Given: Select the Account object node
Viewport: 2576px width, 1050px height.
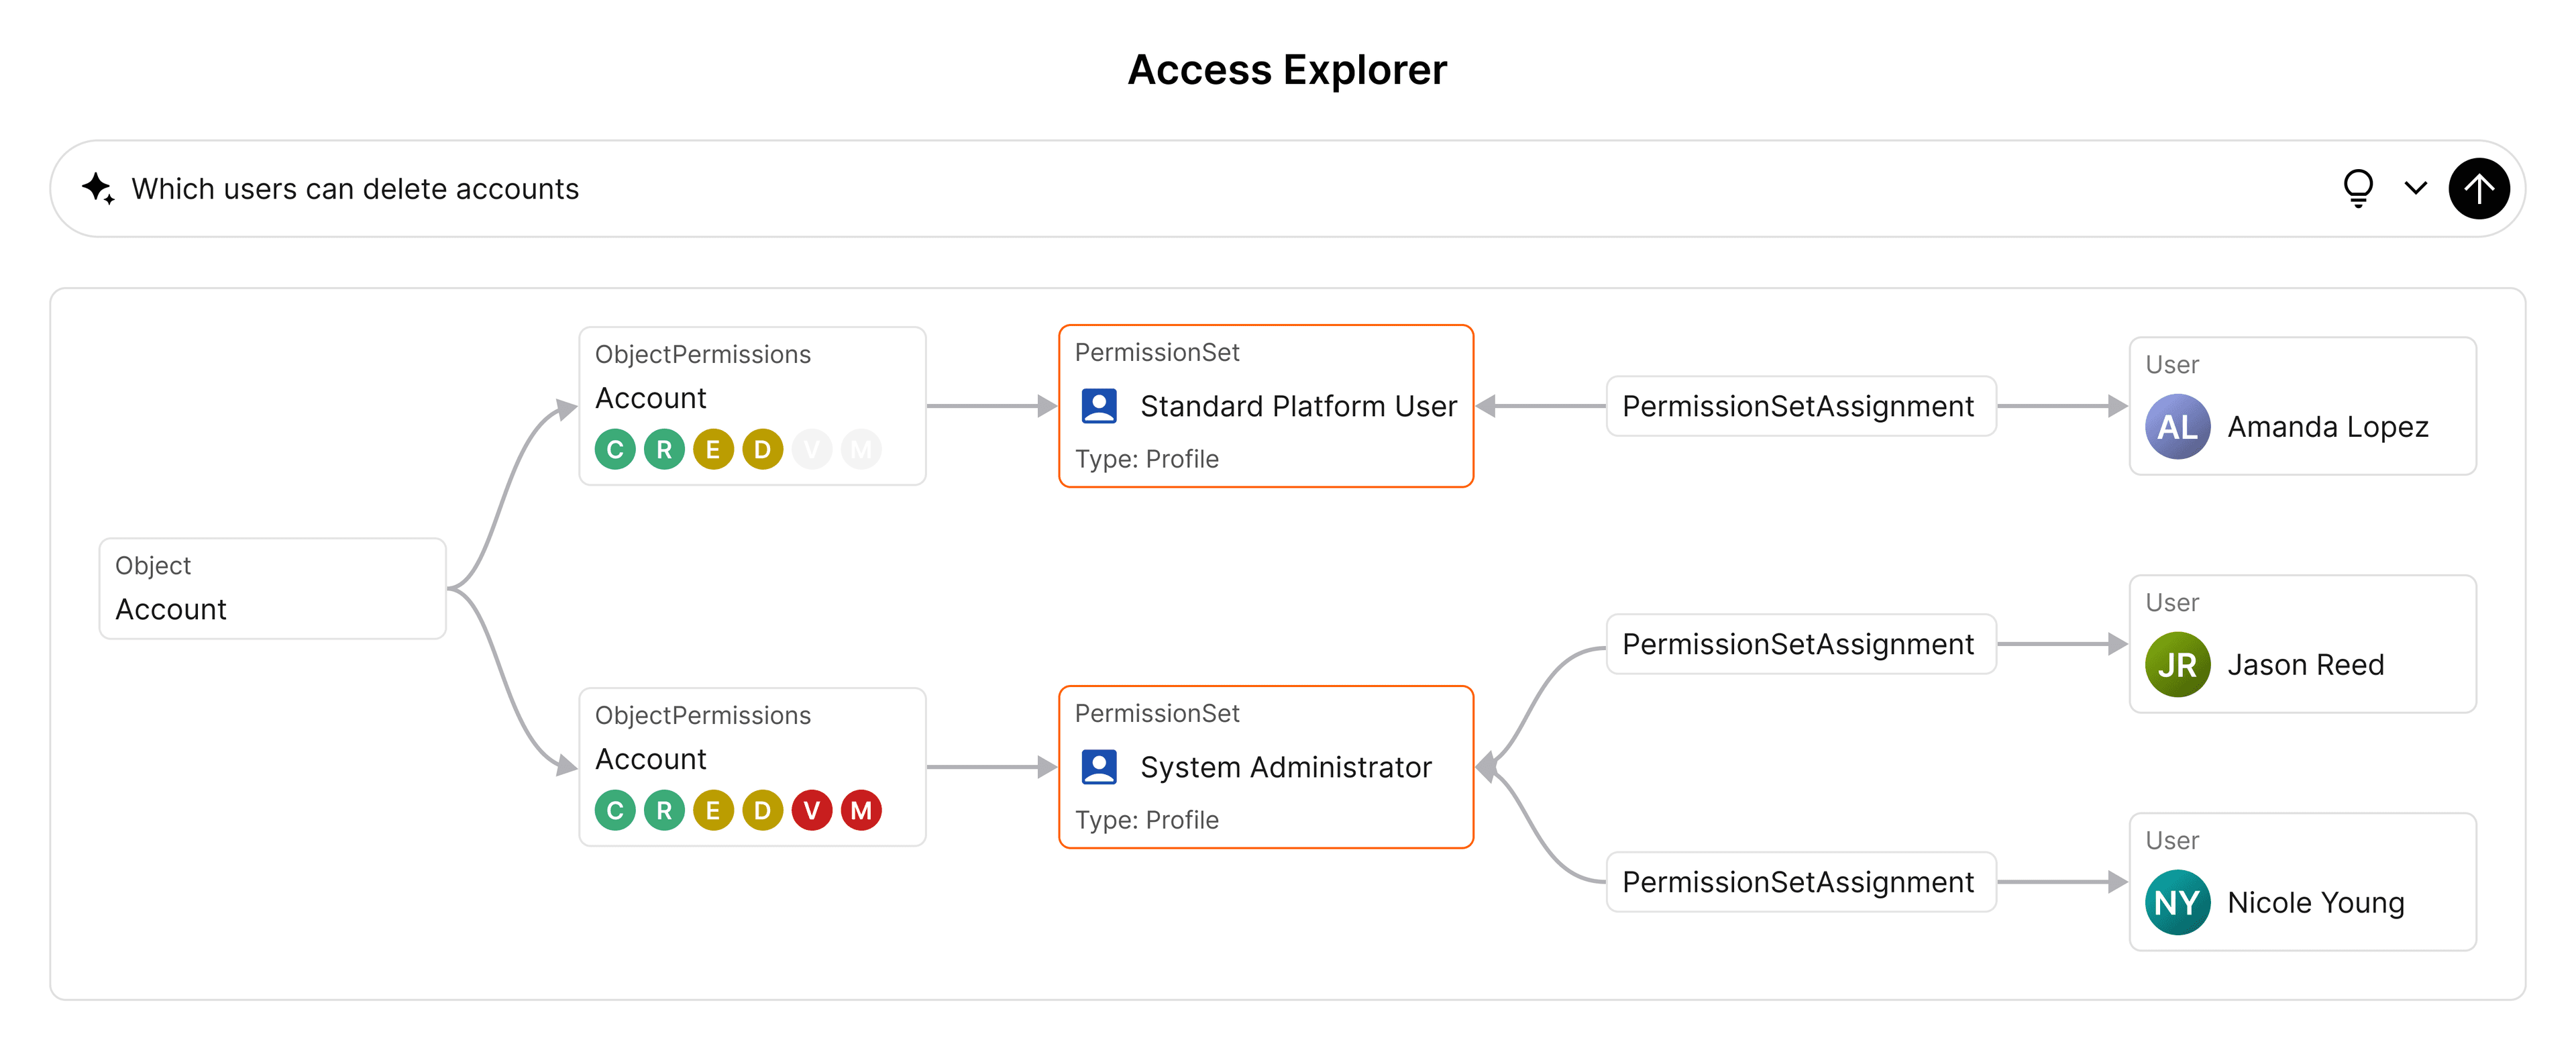Looking at the screenshot, I should (272, 589).
